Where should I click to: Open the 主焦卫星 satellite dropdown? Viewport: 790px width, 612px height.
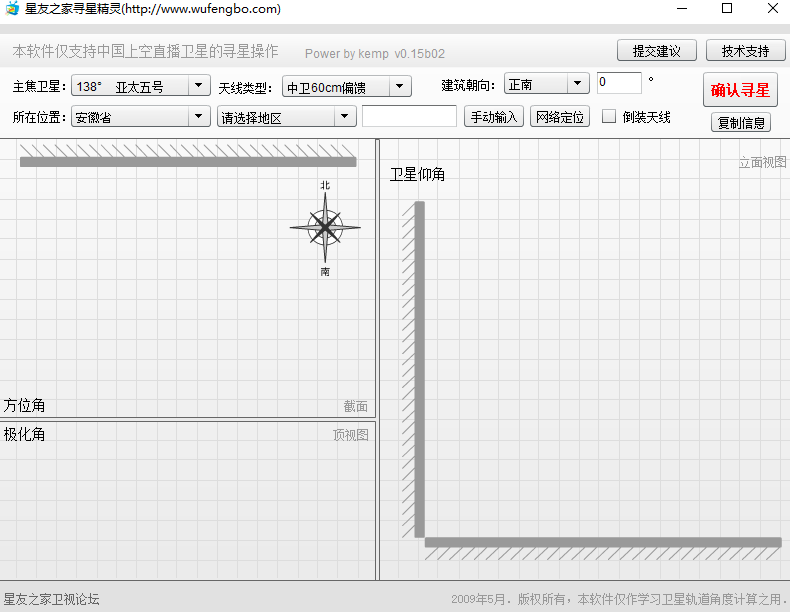pyautogui.click(x=140, y=87)
